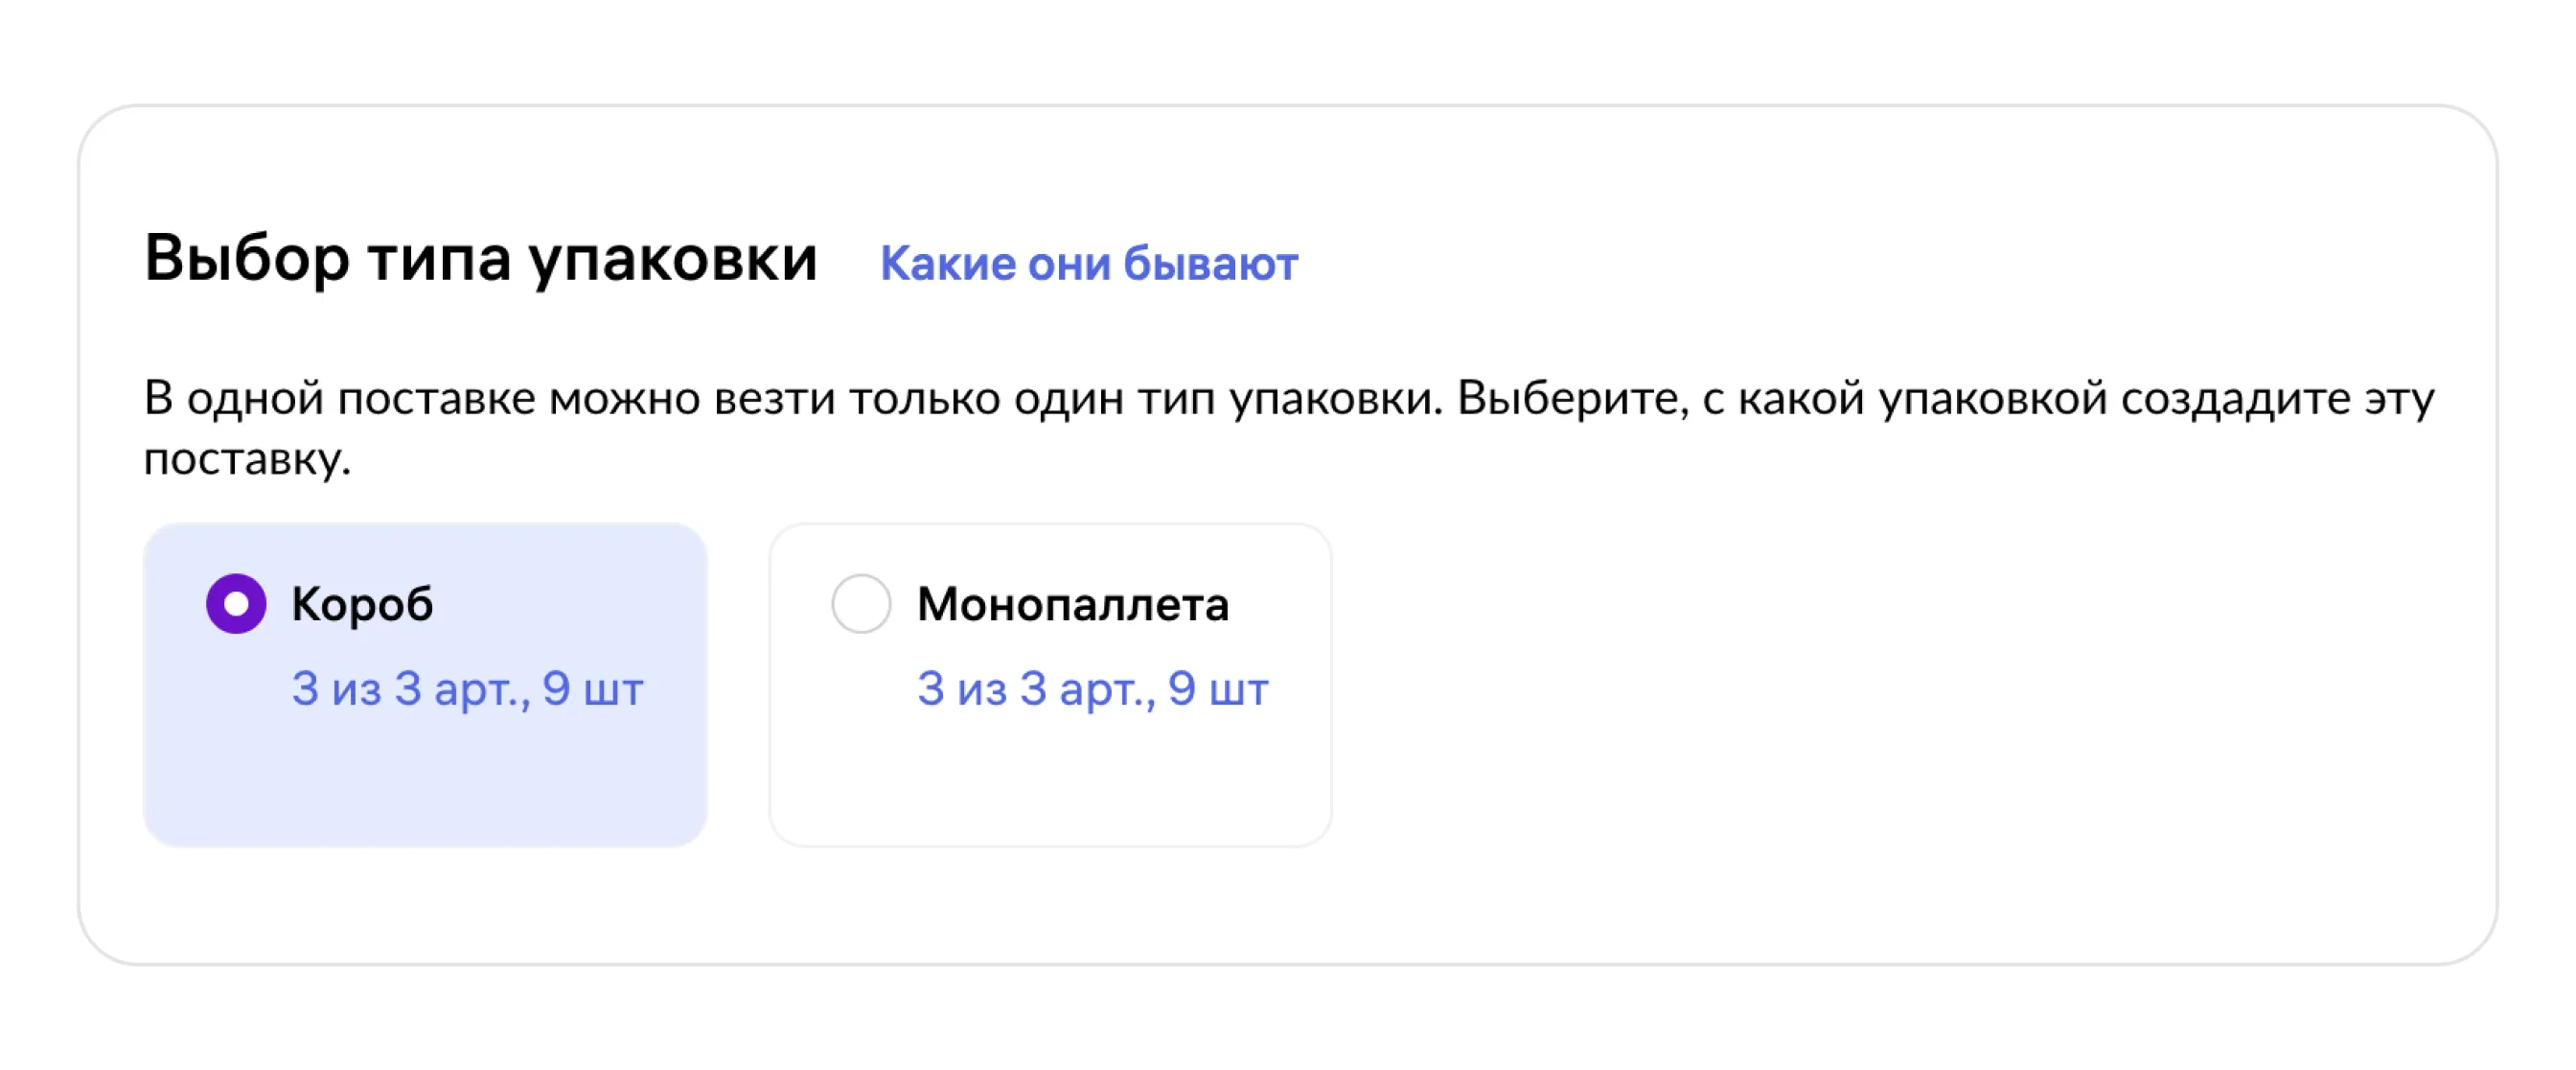Click "3 из 3 арт., 9 шт" in Короб card

tap(467, 689)
